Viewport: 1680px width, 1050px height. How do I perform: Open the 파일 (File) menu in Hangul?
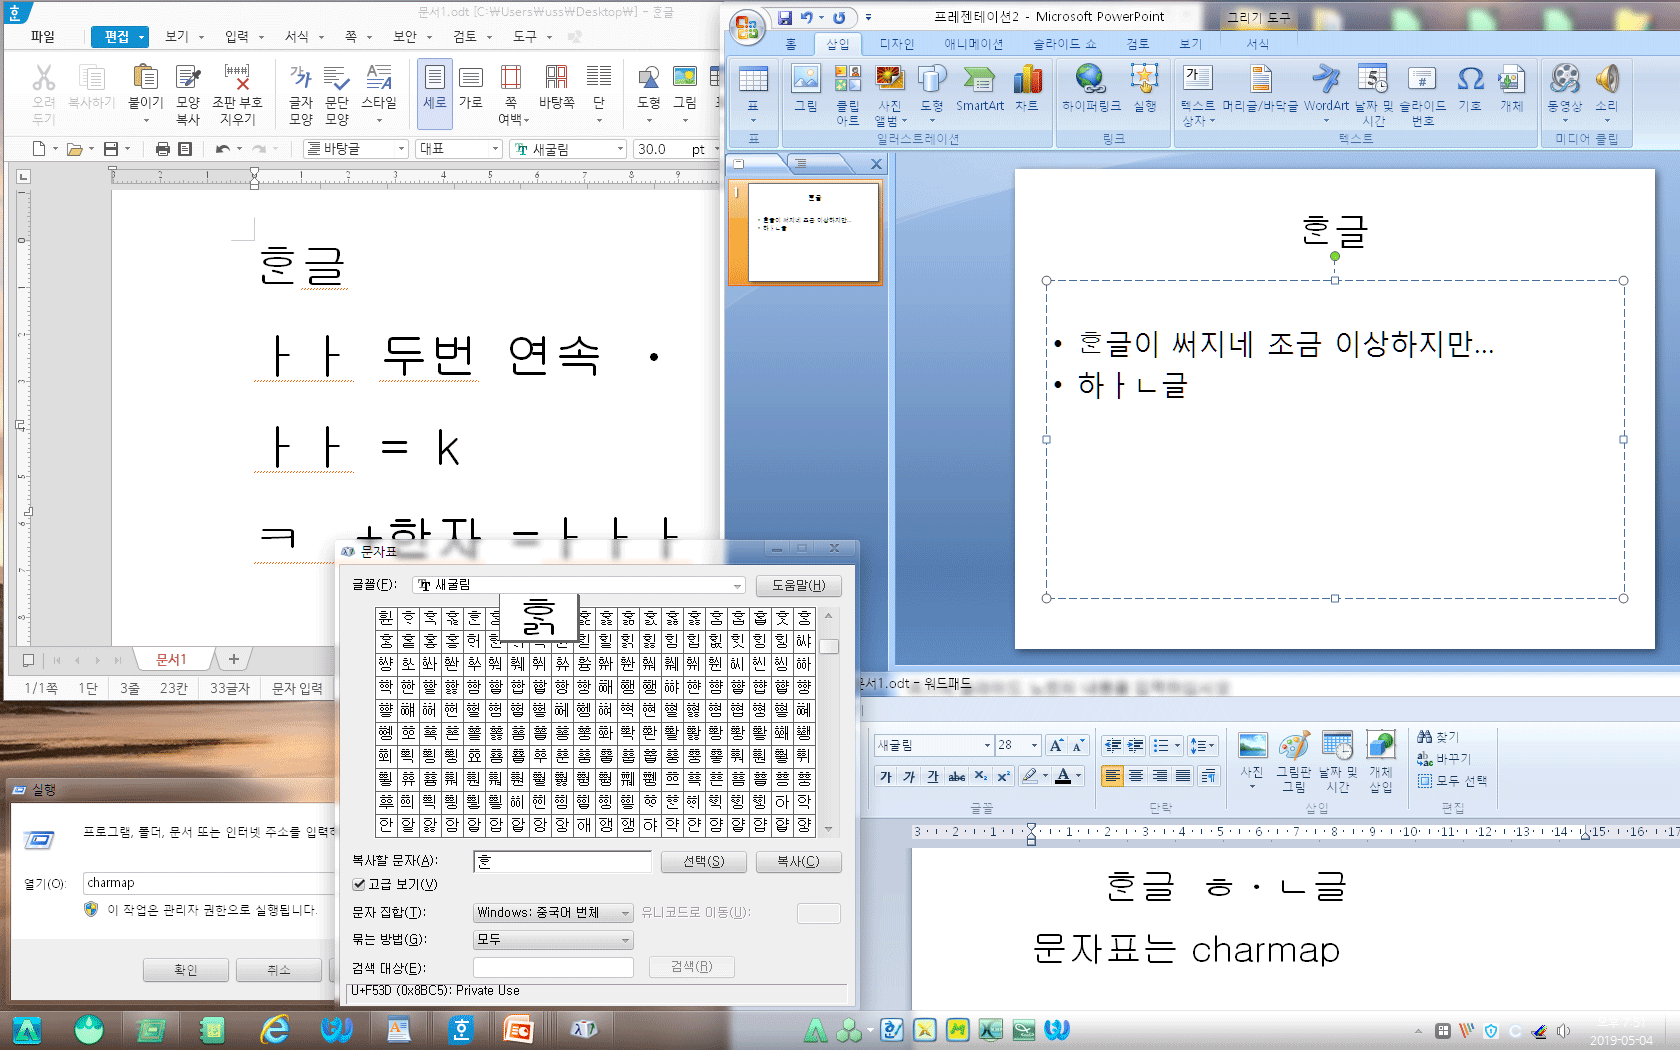pyautogui.click(x=43, y=36)
